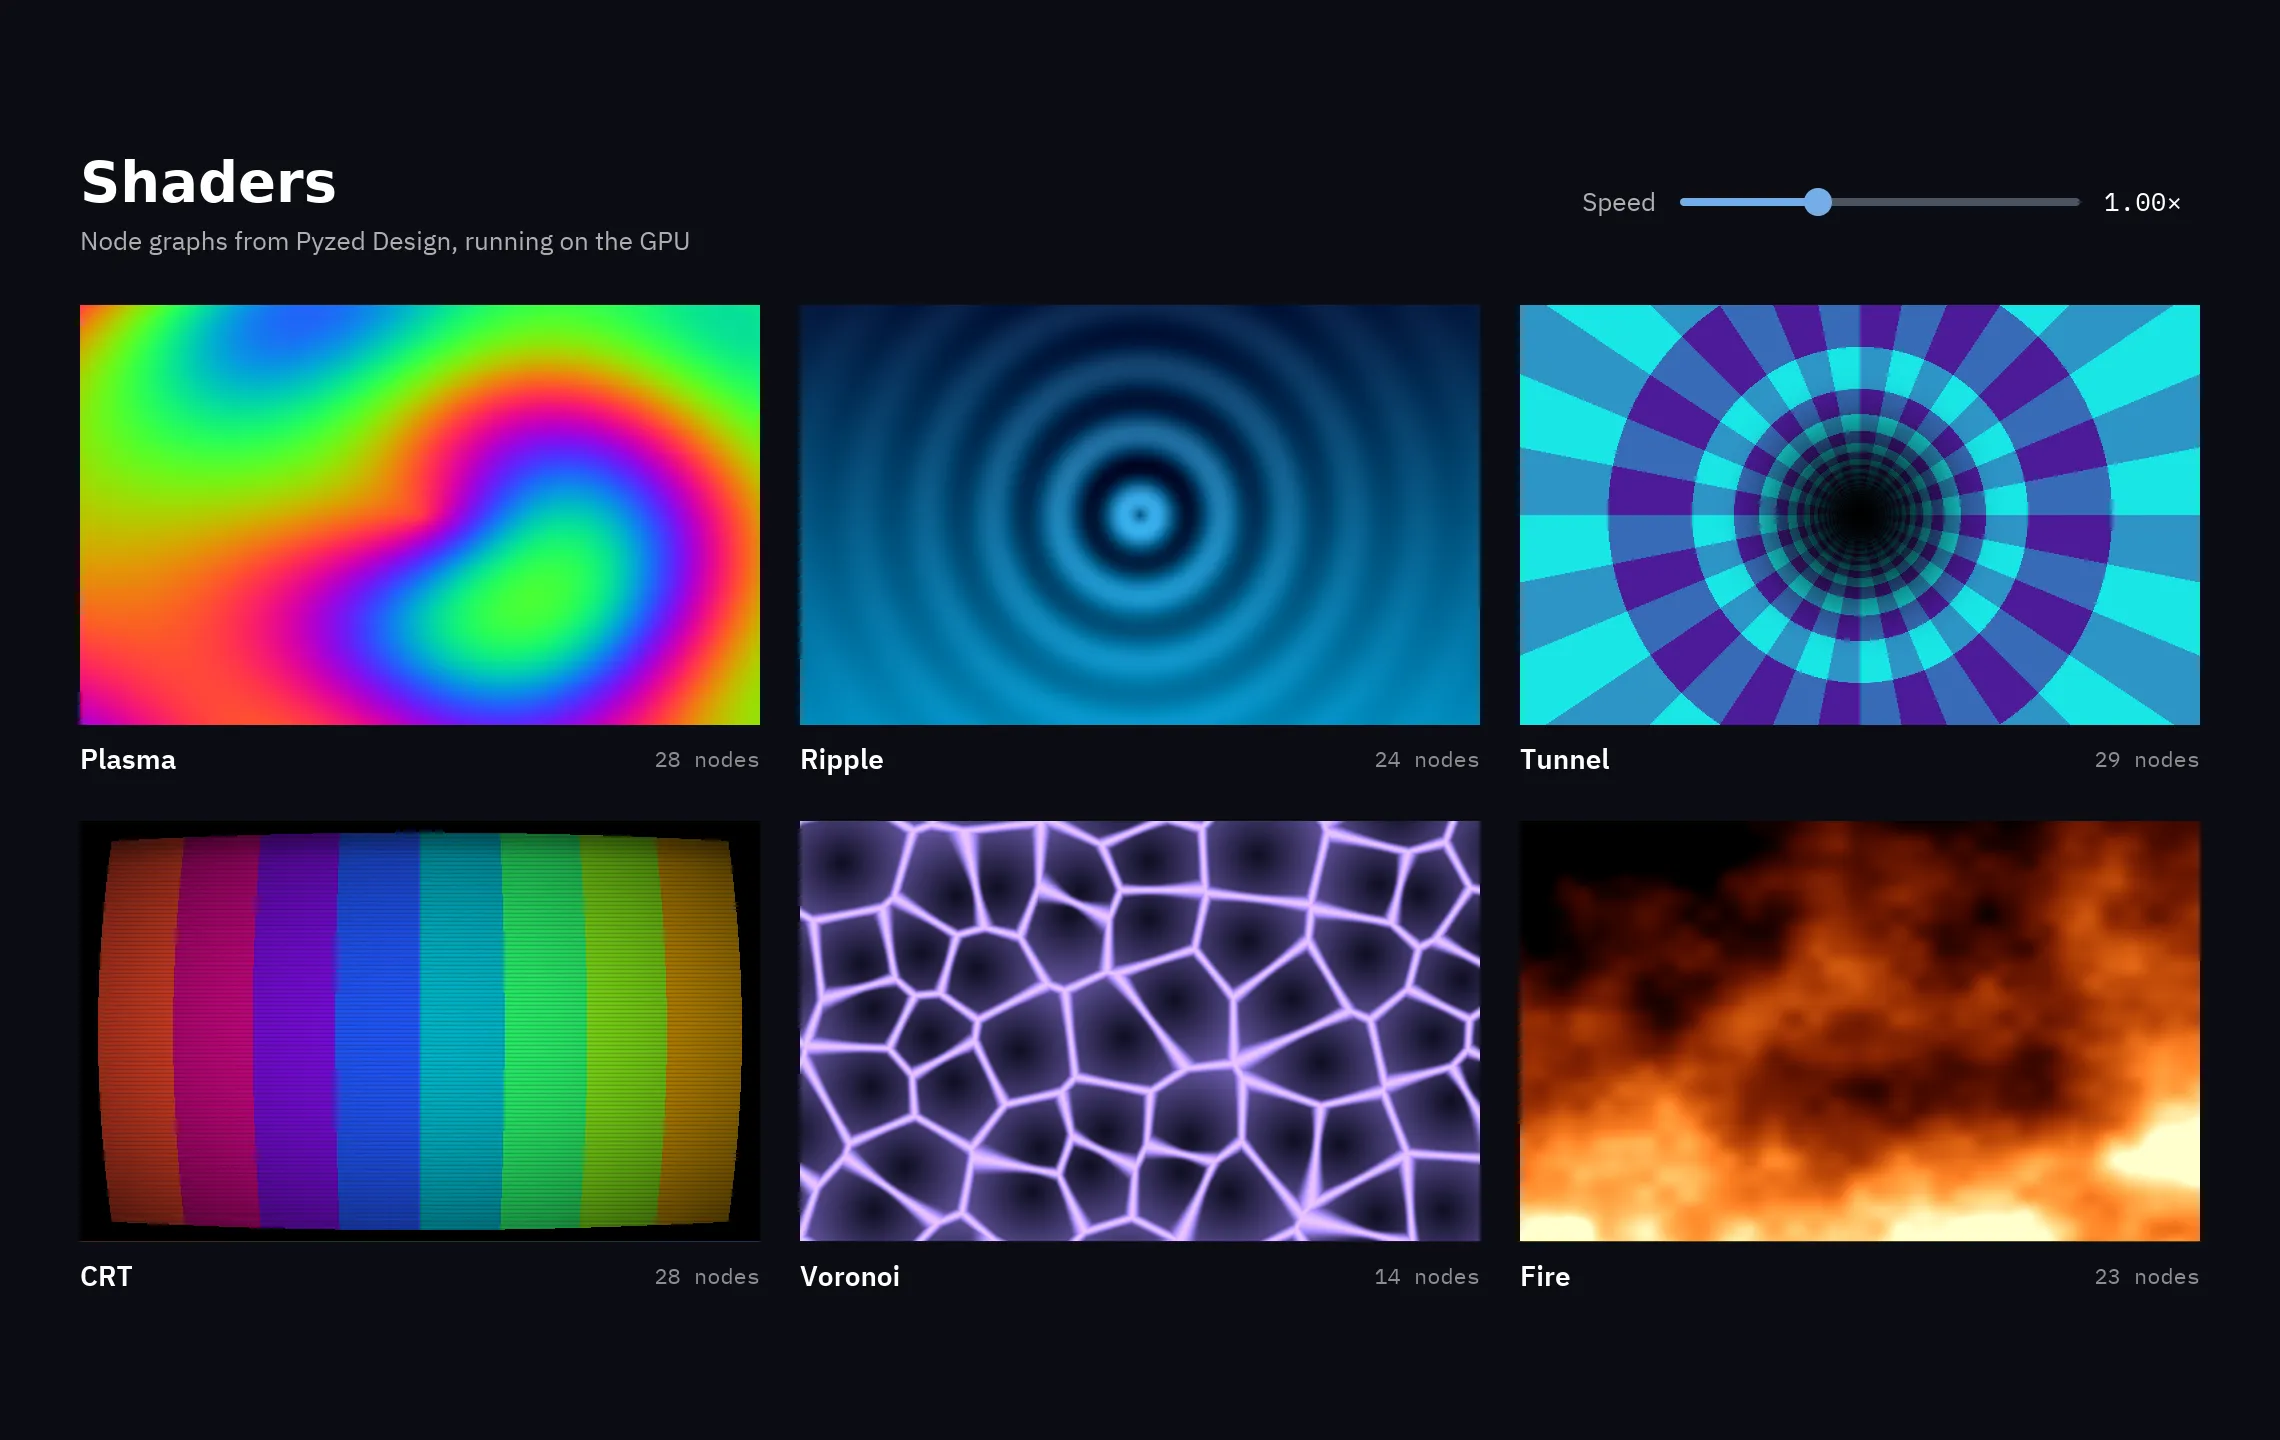Open the Fire shader preview
This screenshot has width=2280, height=1440.
point(1860,1031)
